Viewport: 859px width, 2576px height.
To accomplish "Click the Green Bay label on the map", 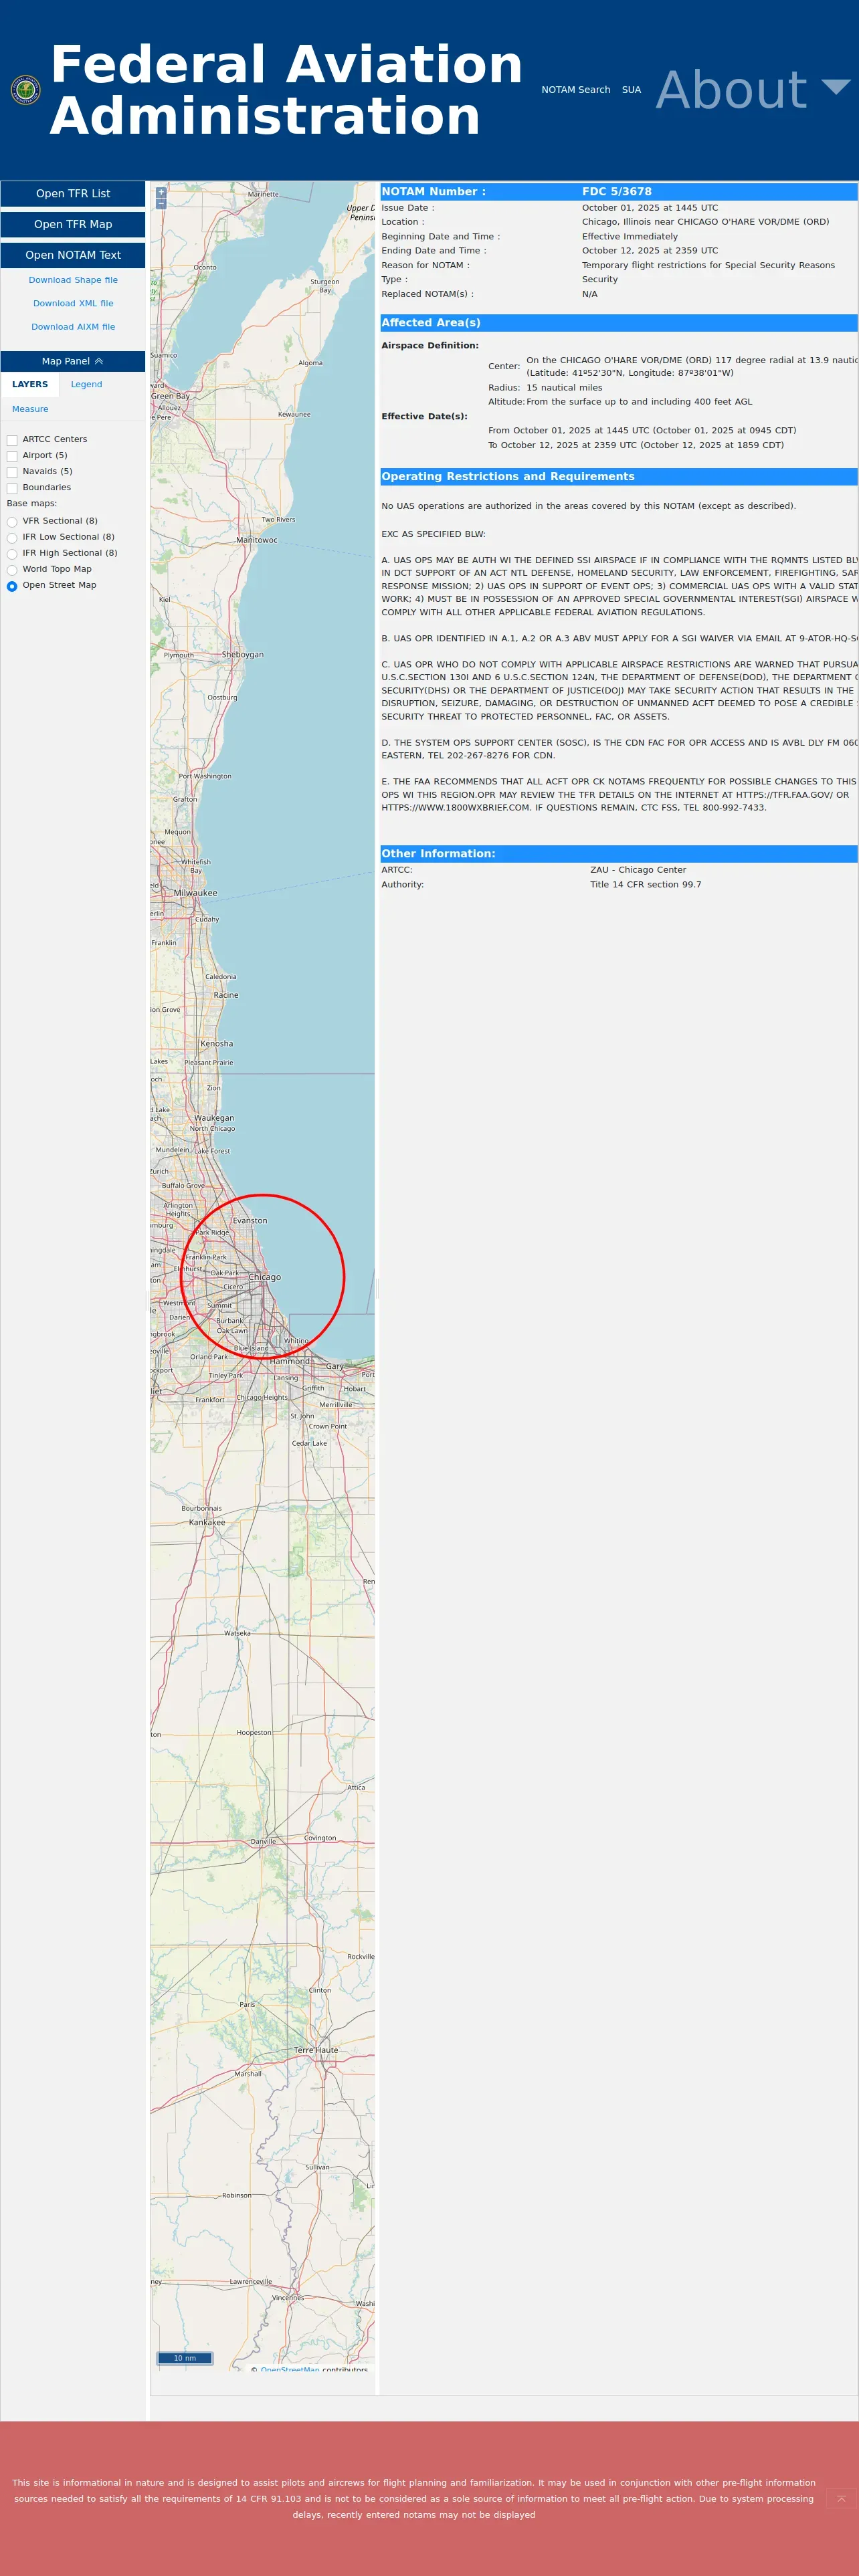I will coord(170,396).
